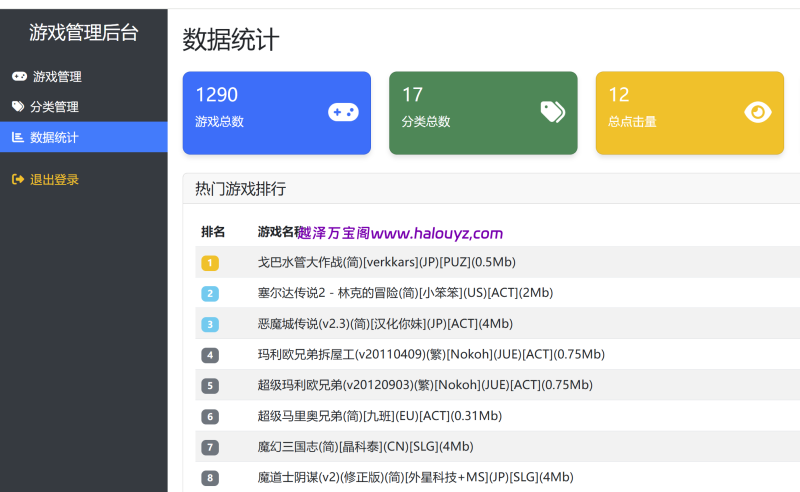Click the tags icon on the green card

pyautogui.click(x=553, y=112)
